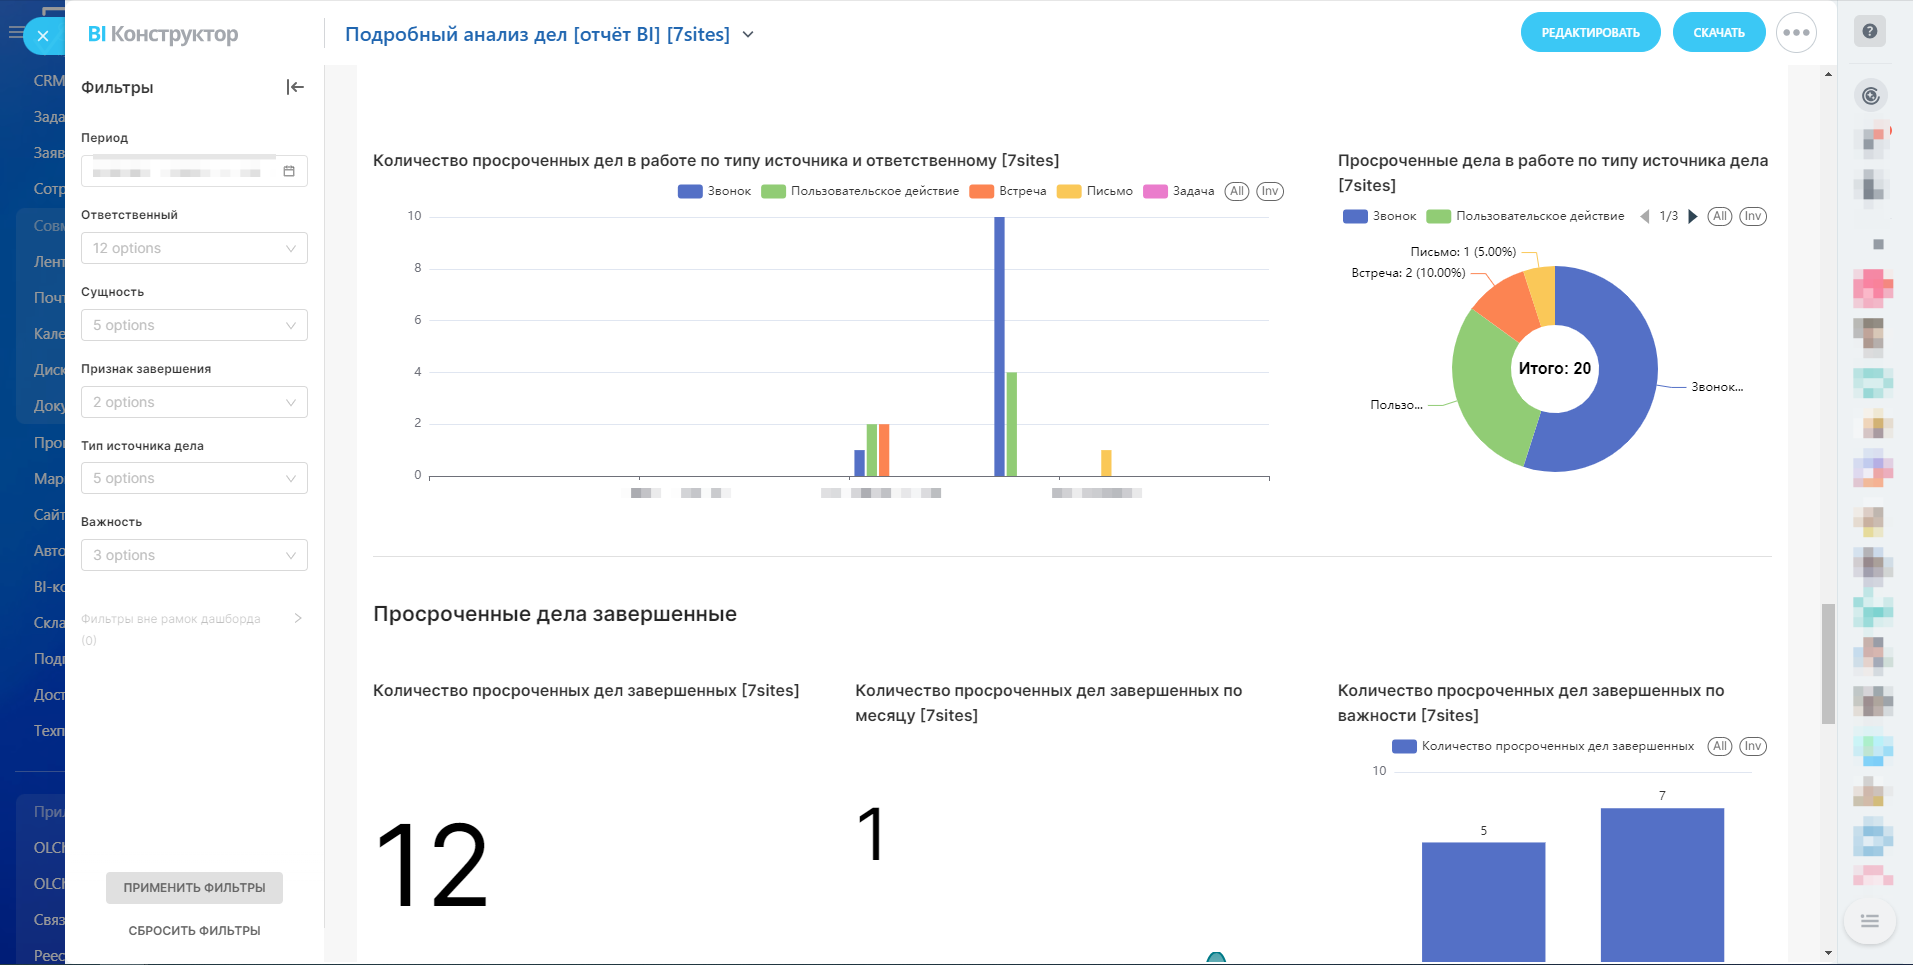
Task: Toggle Встреча series in bar chart legend
Action: click(1008, 191)
